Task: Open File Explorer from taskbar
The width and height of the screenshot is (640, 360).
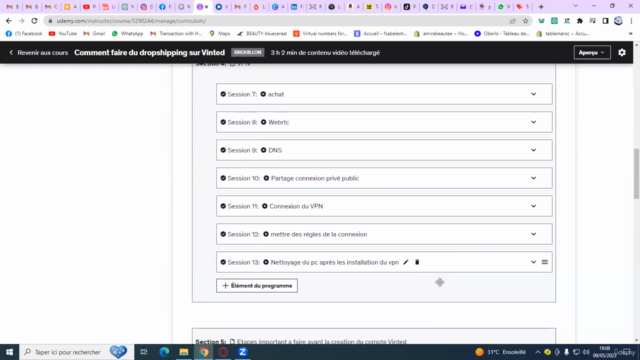Action: [x=184, y=352]
